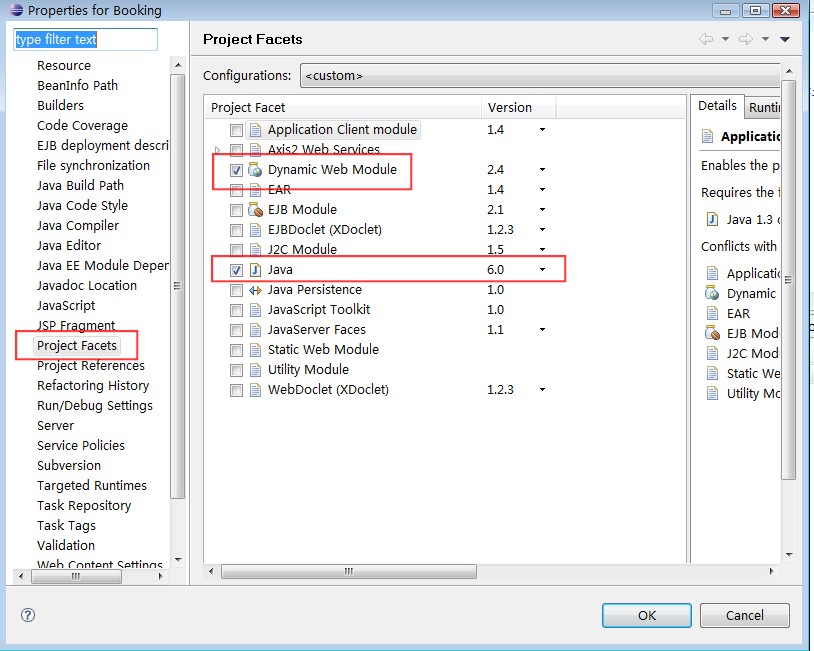The width and height of the screenshot is (814, 651).
Task: Open the back history dropdown arrow
Action: coord(725,39)
